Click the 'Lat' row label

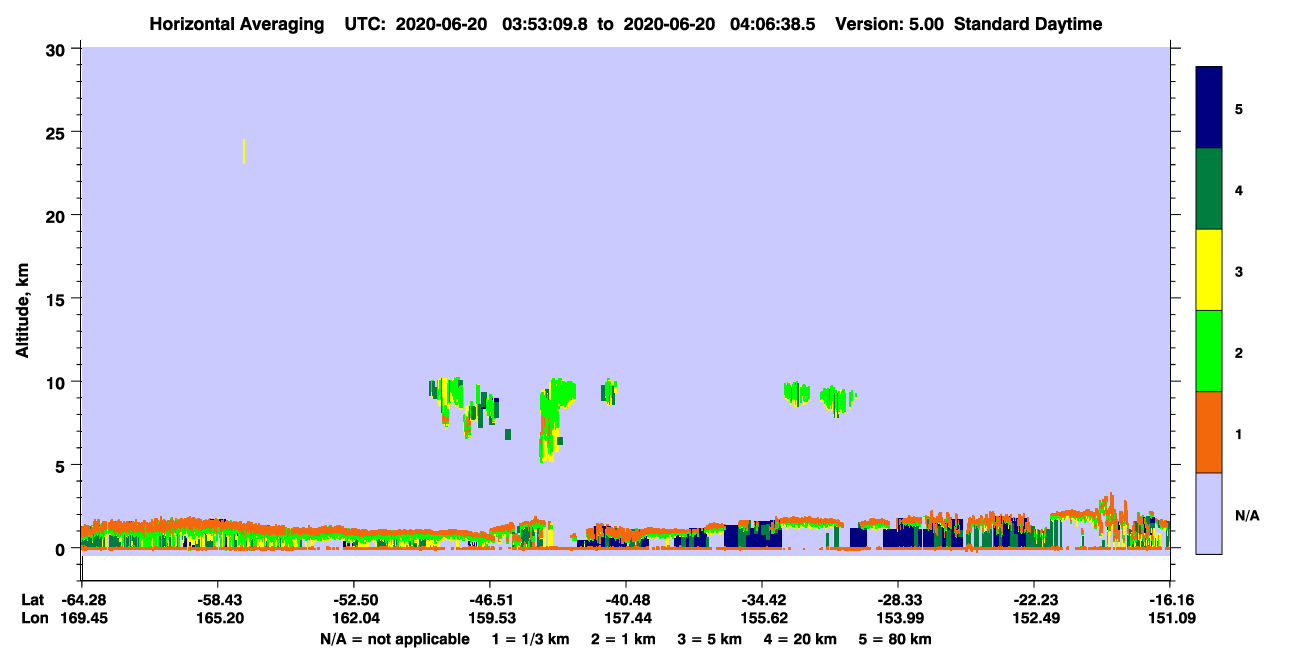point(32,600)
